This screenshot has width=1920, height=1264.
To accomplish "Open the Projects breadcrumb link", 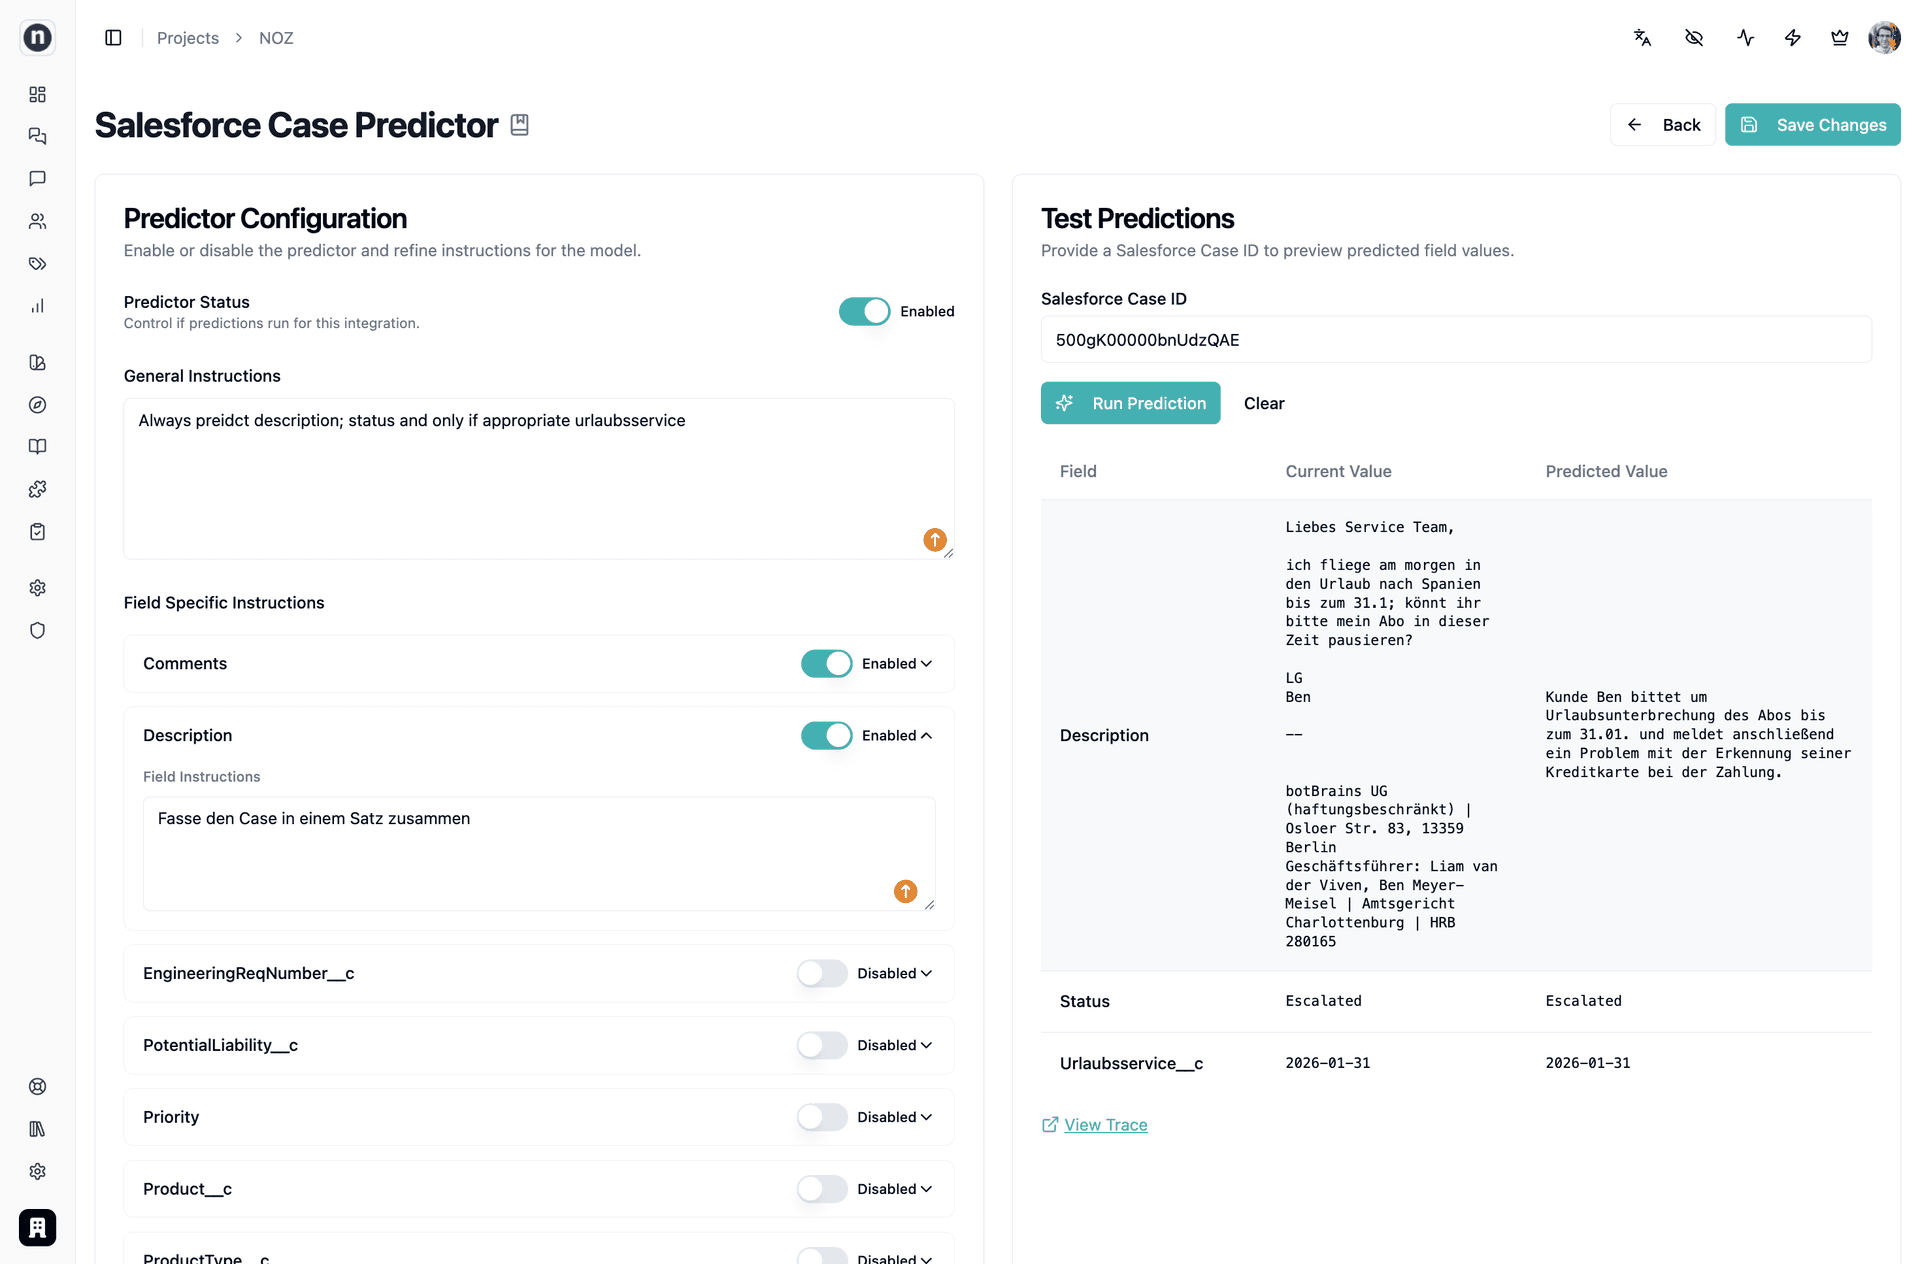I will pos(187,37).
